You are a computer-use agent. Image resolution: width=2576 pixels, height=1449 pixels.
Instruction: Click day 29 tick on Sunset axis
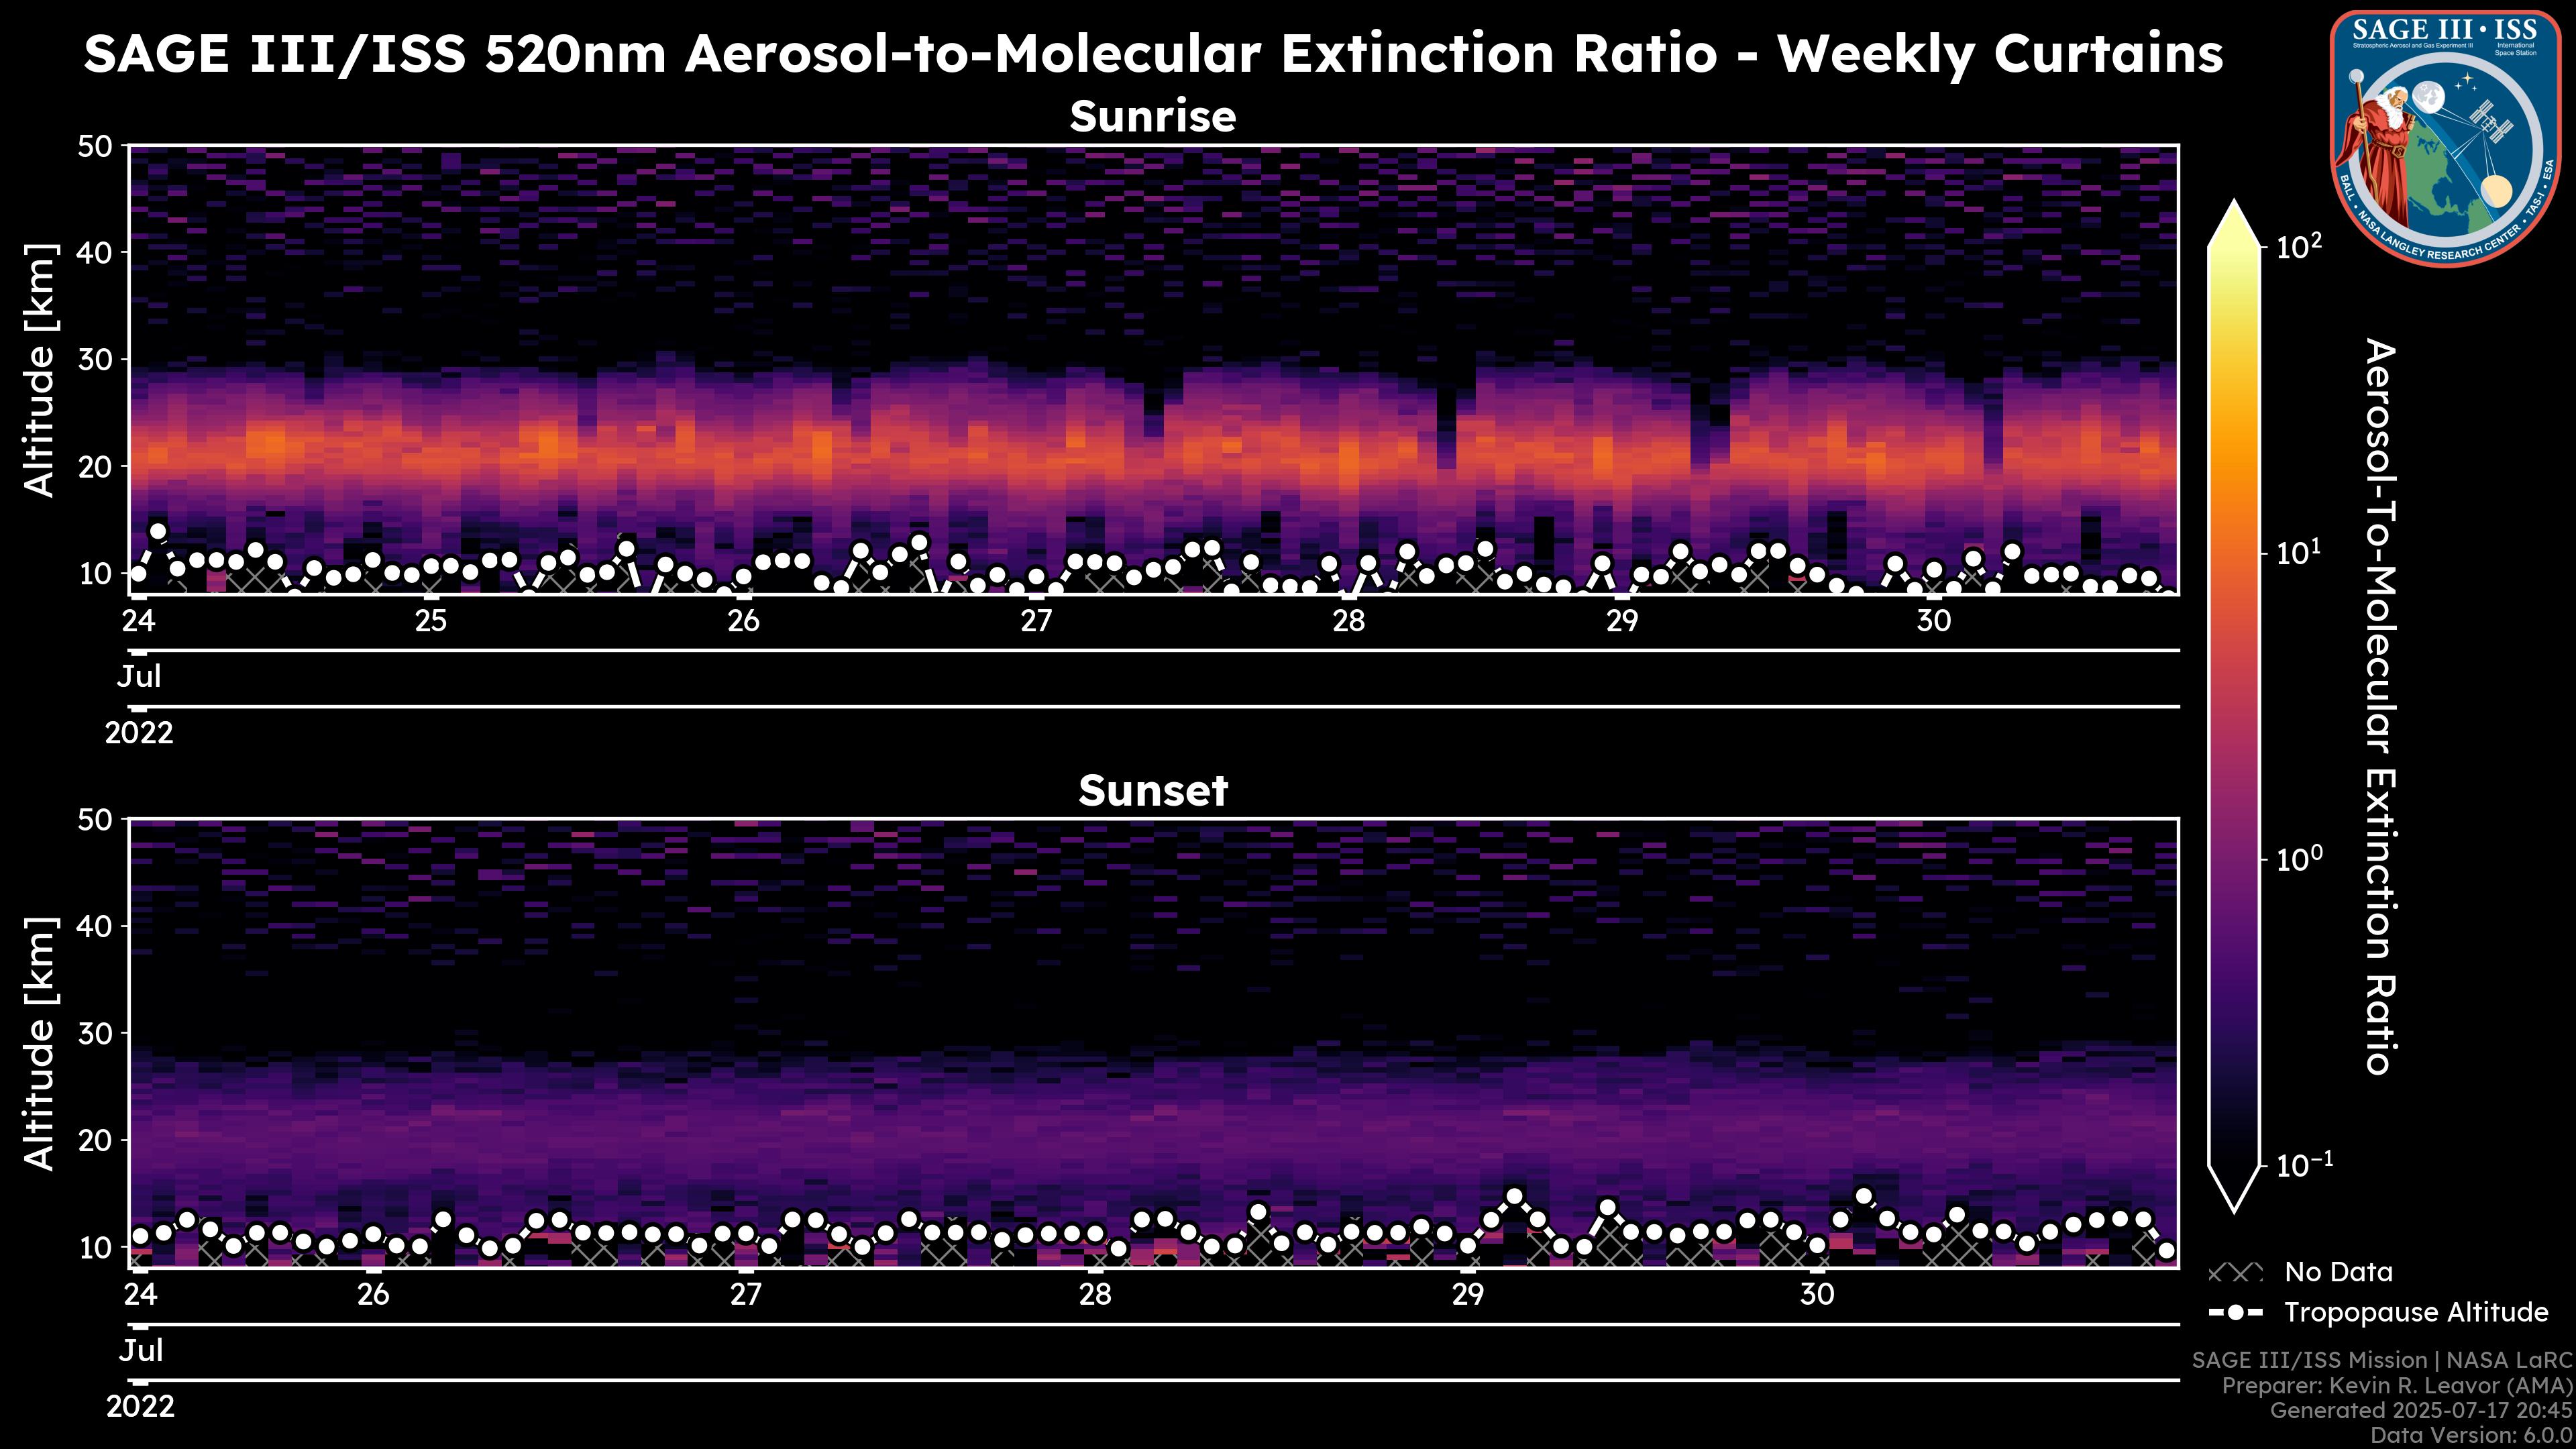click(x=1467, y=1295)
